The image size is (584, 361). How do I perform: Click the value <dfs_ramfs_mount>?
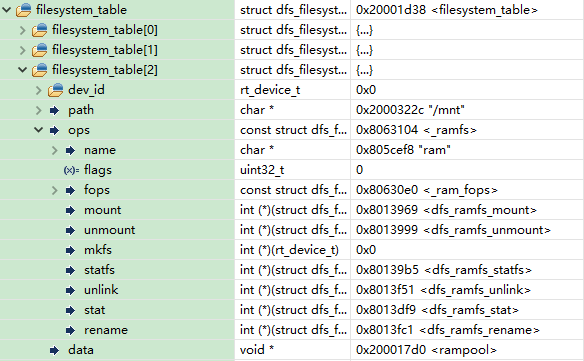[446, 210]
